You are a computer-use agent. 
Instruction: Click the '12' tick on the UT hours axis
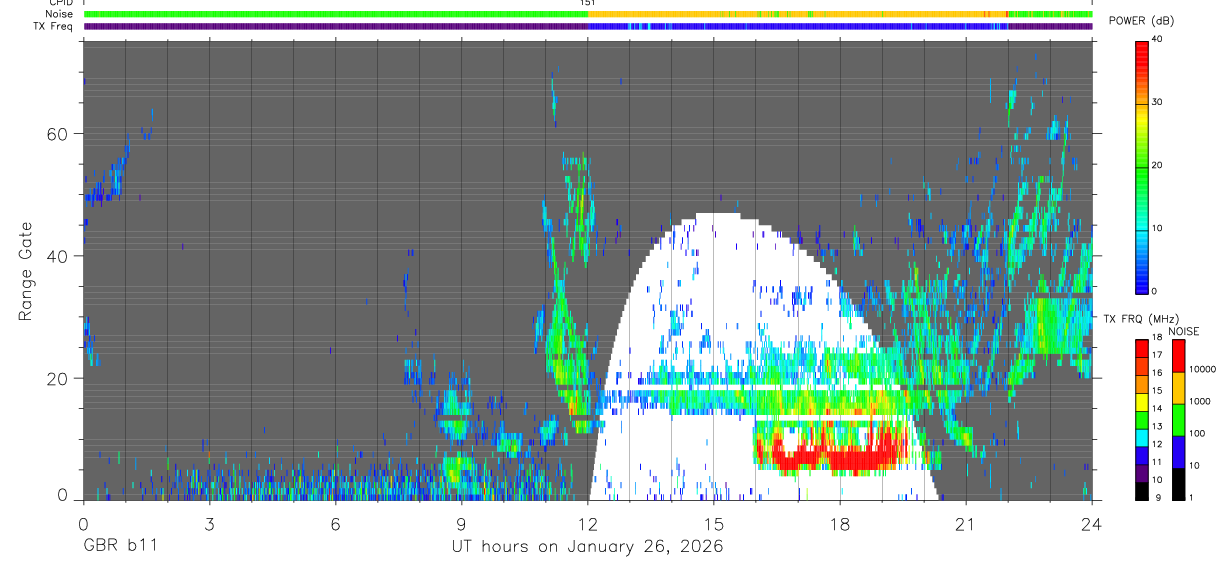[x=587, y=523]
